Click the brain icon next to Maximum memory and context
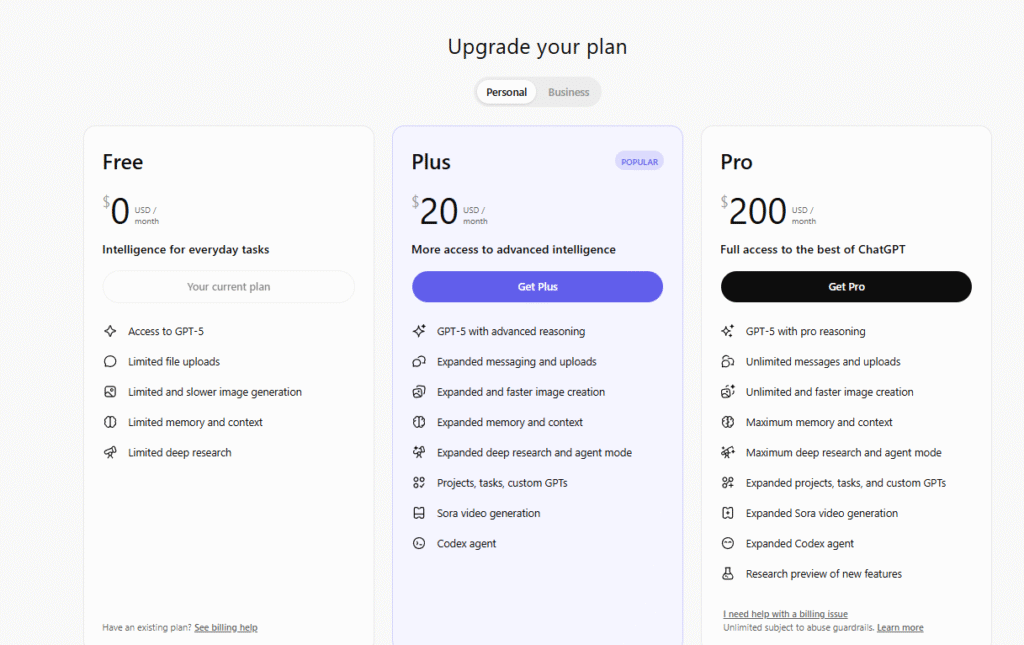Image resolution: width=1024 pixels, height=645 pixels. point(728,422)
